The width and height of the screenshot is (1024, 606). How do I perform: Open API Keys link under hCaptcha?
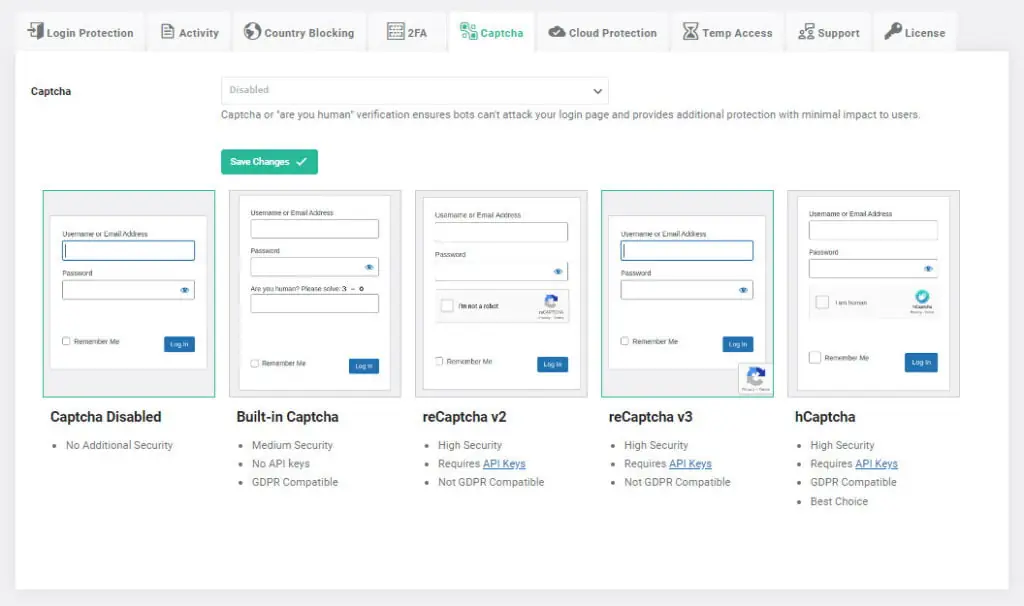click(x=876, y=464)
